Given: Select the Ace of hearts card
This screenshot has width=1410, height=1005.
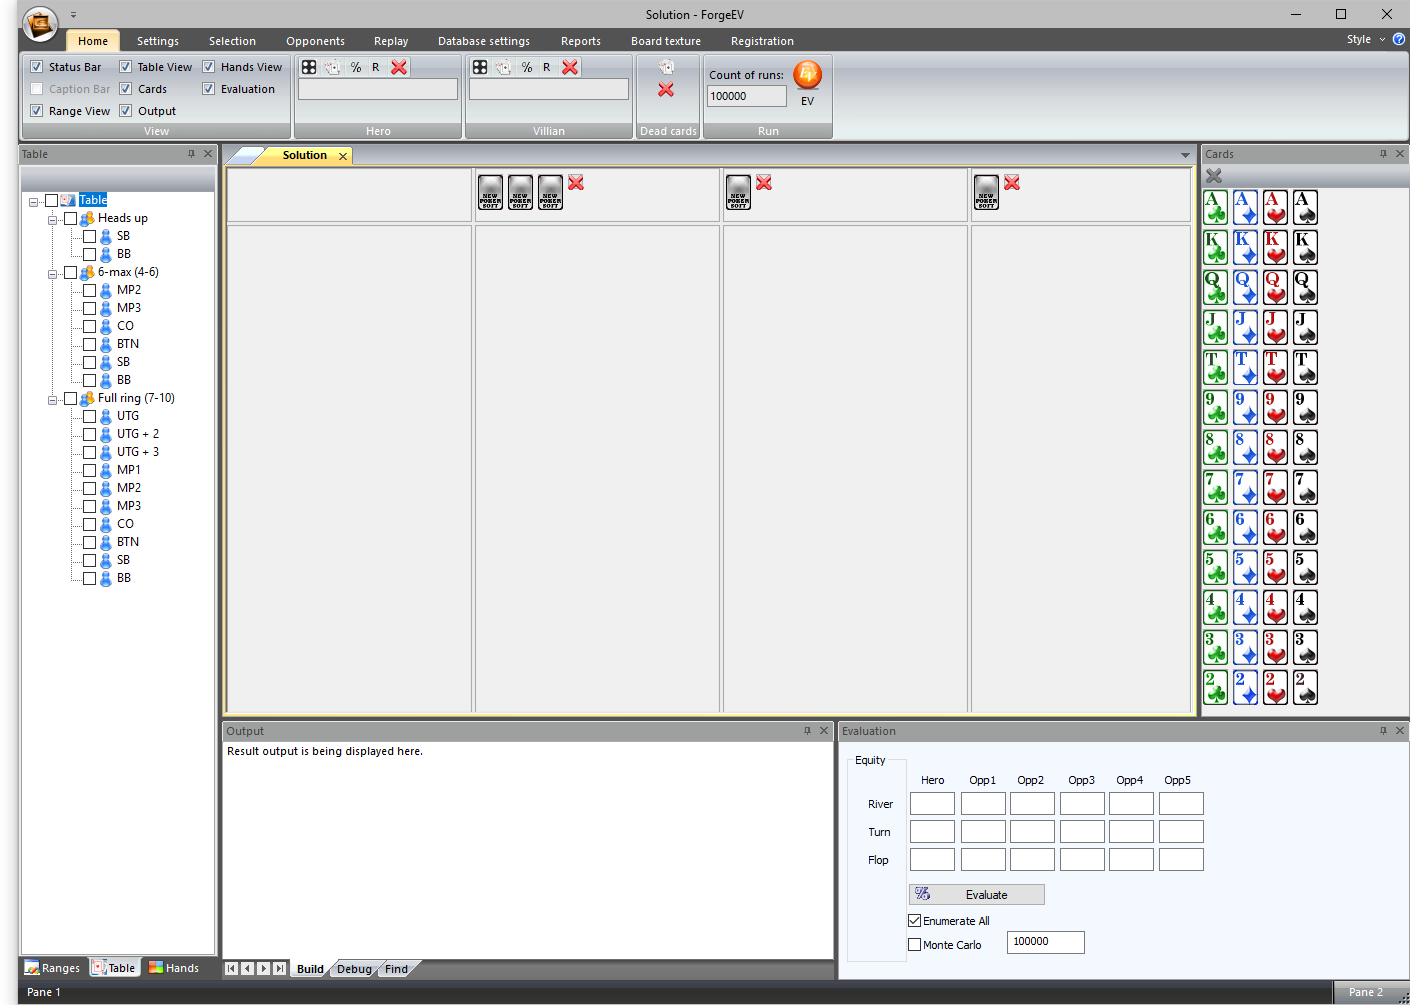Looking at the screenshot, I should tap(1275, 207).
